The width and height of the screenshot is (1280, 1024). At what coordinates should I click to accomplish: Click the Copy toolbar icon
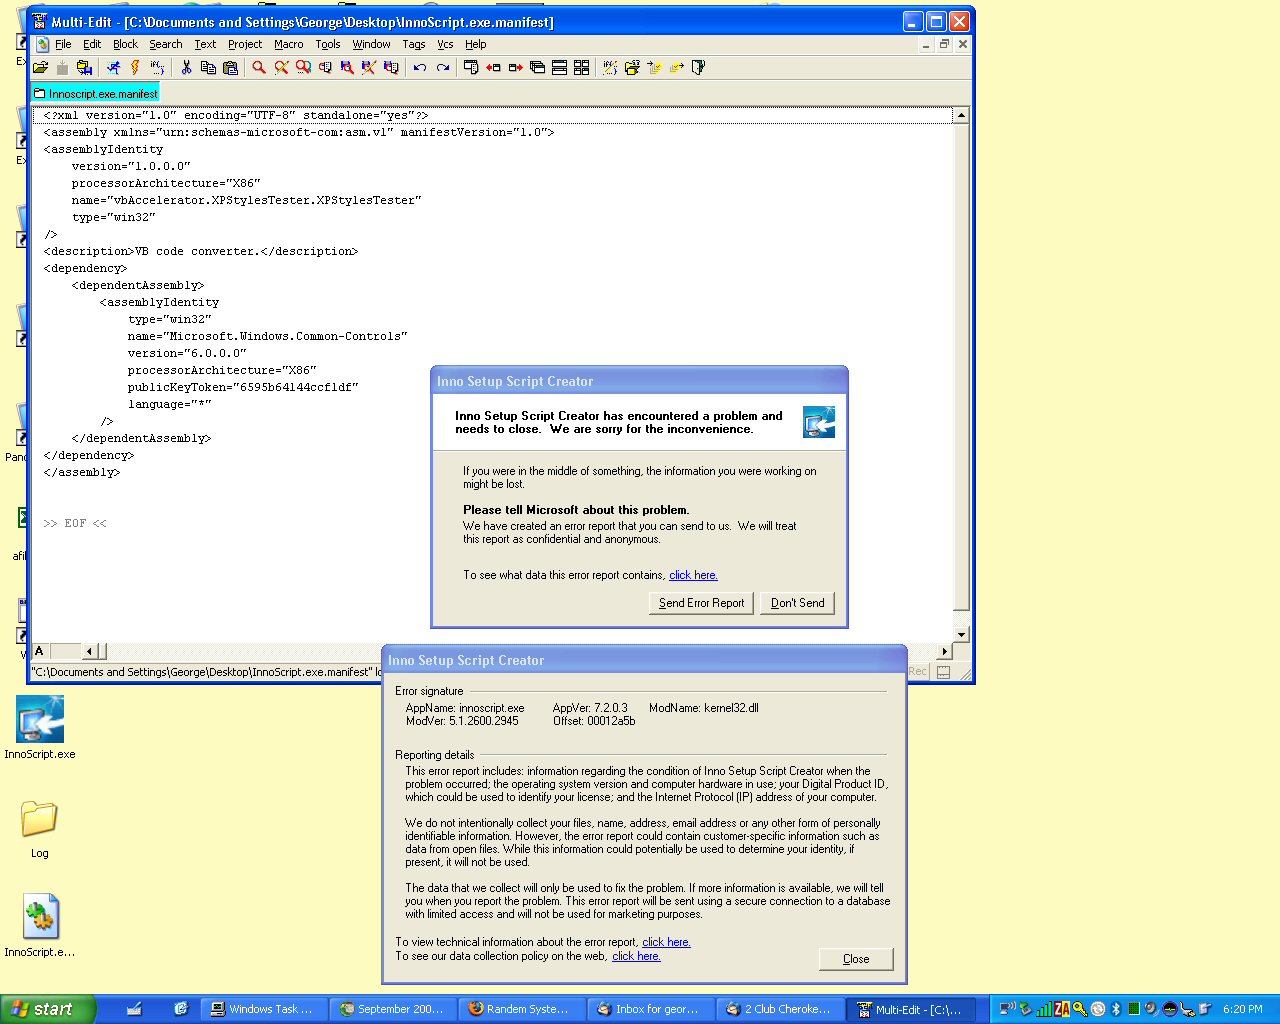click(208, 67)
